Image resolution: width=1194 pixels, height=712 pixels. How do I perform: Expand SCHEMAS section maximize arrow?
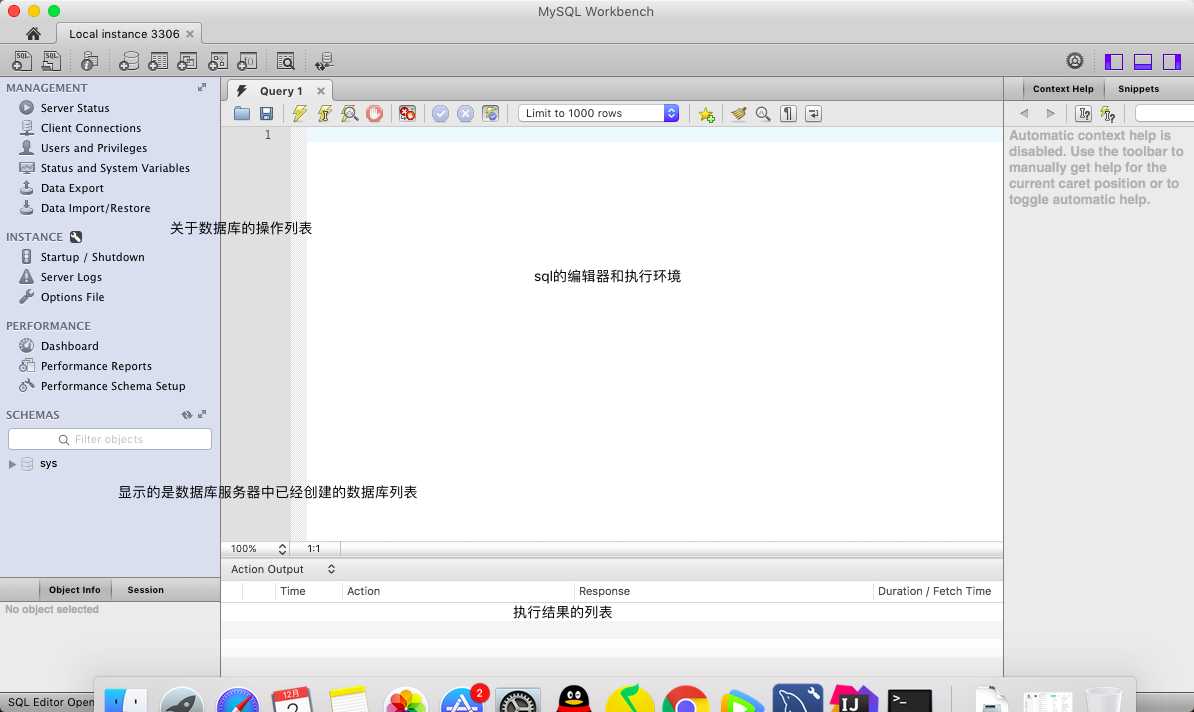point(202,414)
